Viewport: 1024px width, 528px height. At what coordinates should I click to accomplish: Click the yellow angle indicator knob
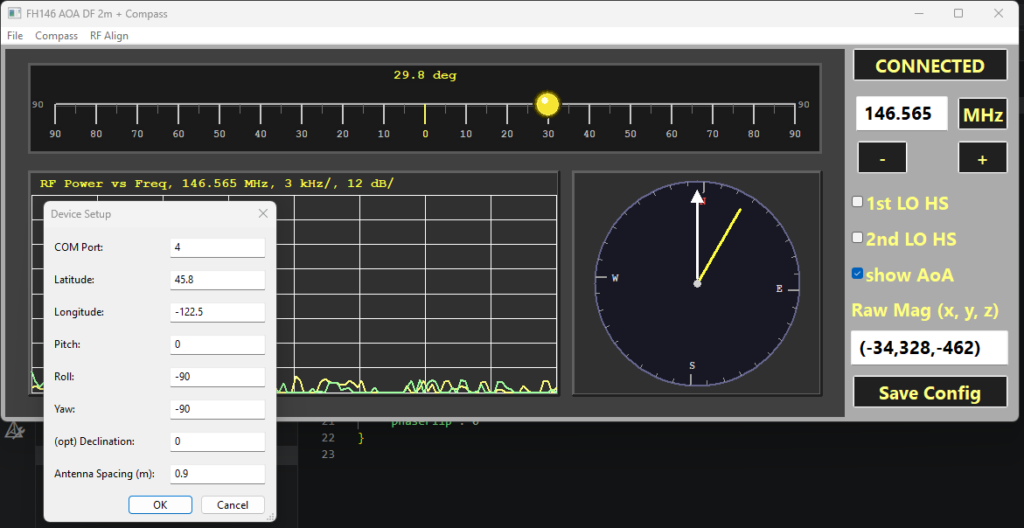coord(547,103)
